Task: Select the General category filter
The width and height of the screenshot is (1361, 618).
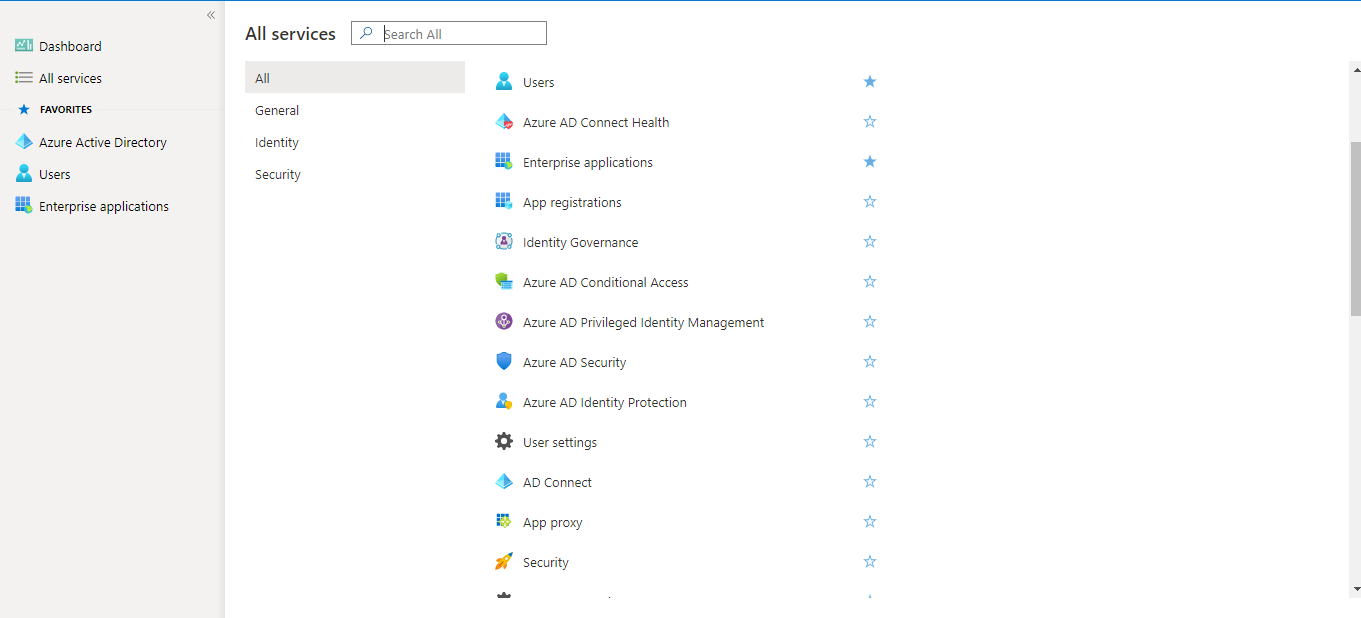Action: coord(355,110)
